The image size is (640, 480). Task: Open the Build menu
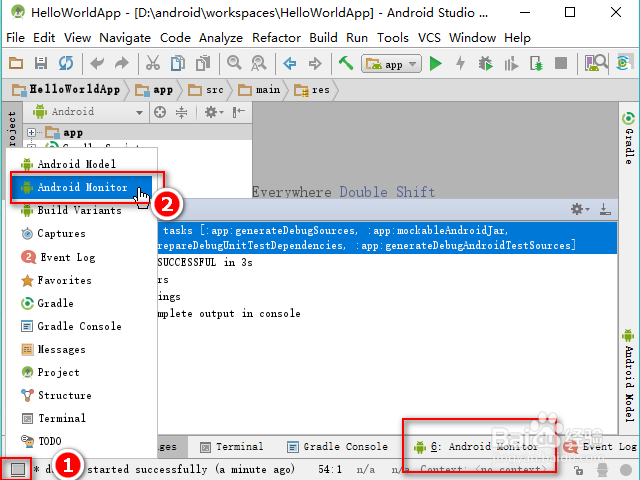pyautogui.click(x=323, y=38)
